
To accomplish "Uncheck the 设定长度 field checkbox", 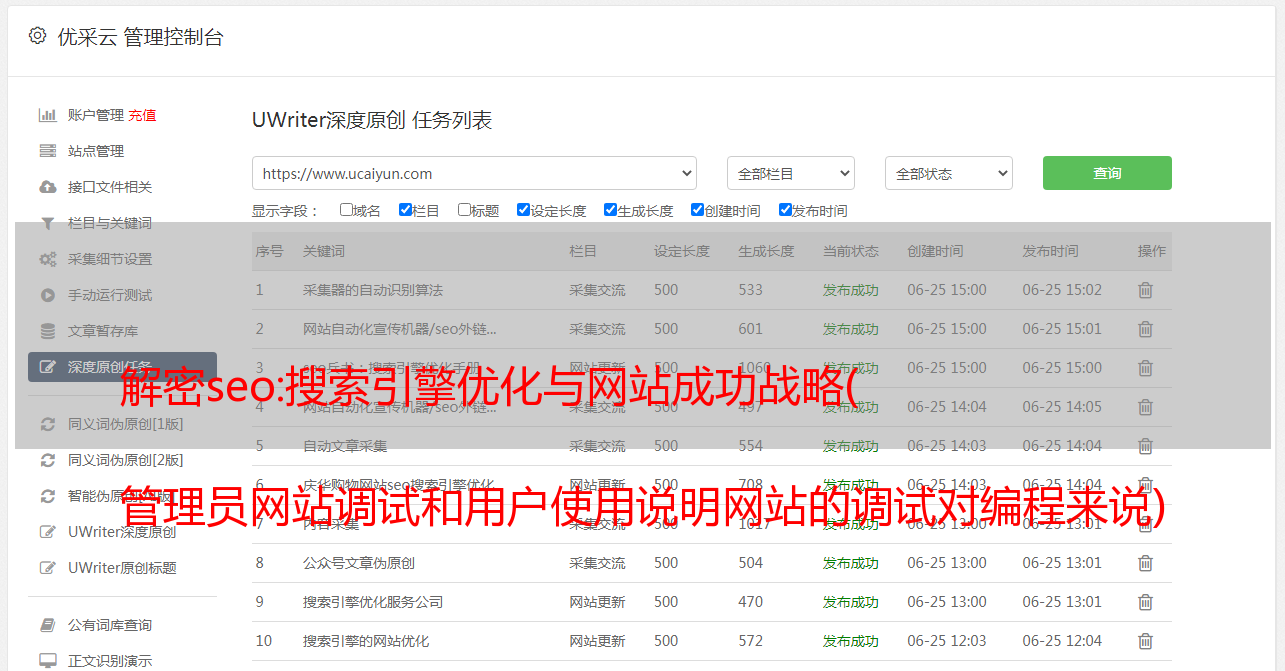I will (523, 210).
